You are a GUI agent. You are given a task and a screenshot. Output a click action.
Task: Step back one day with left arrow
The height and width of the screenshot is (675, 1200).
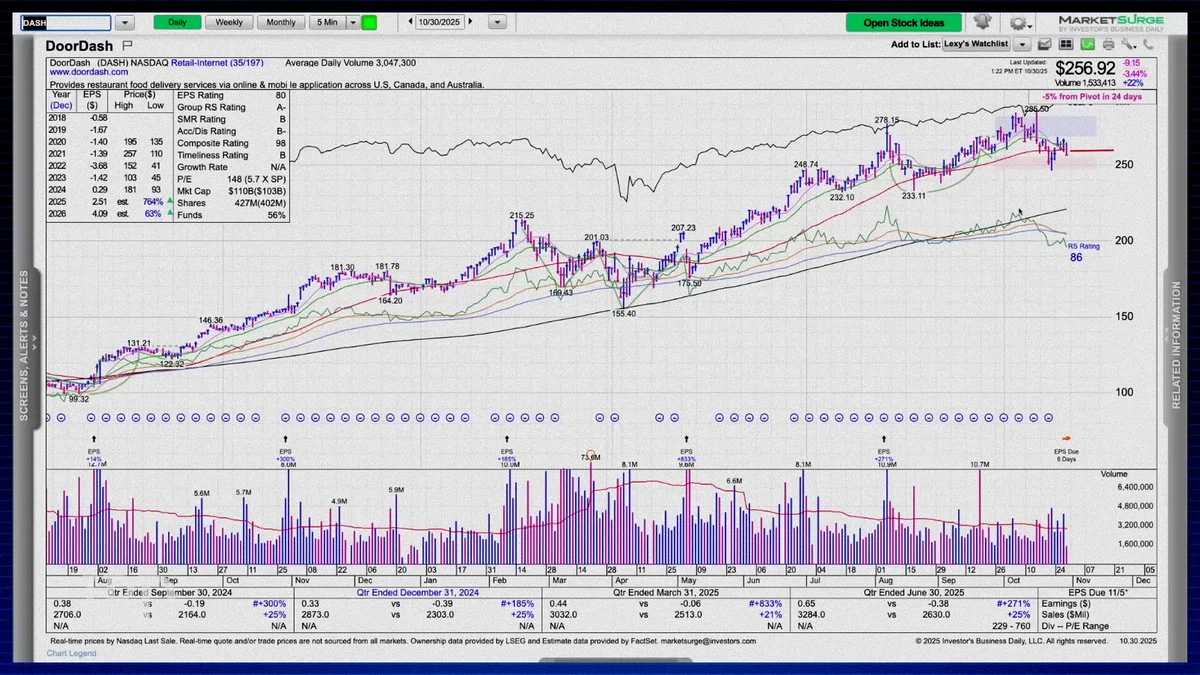click(x=410, y=22)
